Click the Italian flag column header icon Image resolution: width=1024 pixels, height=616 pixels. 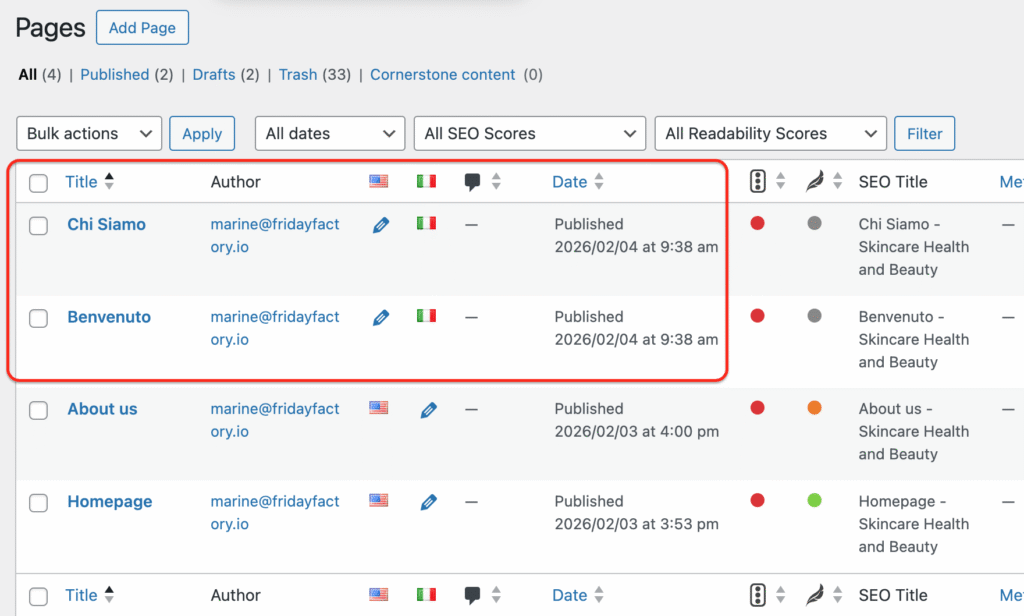[x=426, y=181]
